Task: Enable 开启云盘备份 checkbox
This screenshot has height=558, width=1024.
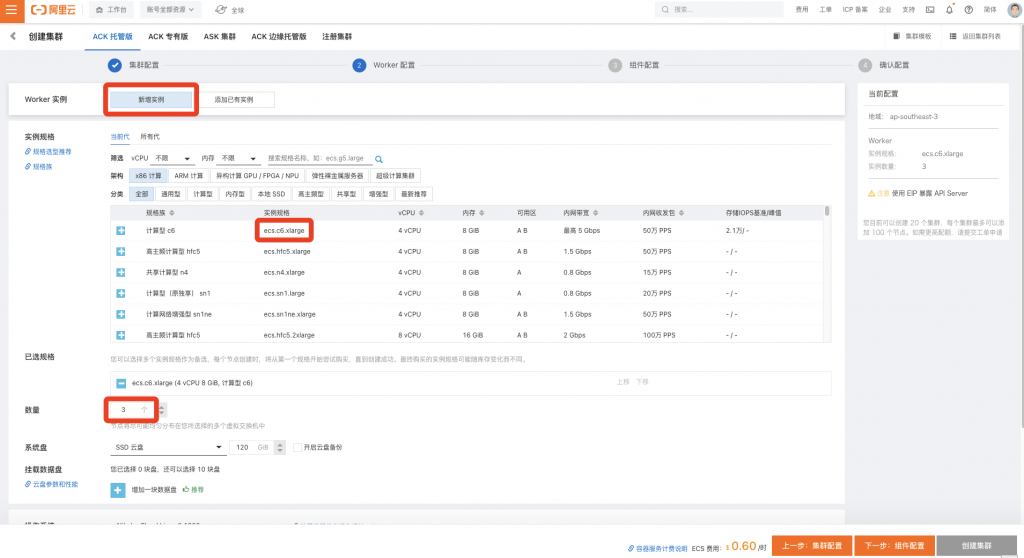Action: point(297,448)
